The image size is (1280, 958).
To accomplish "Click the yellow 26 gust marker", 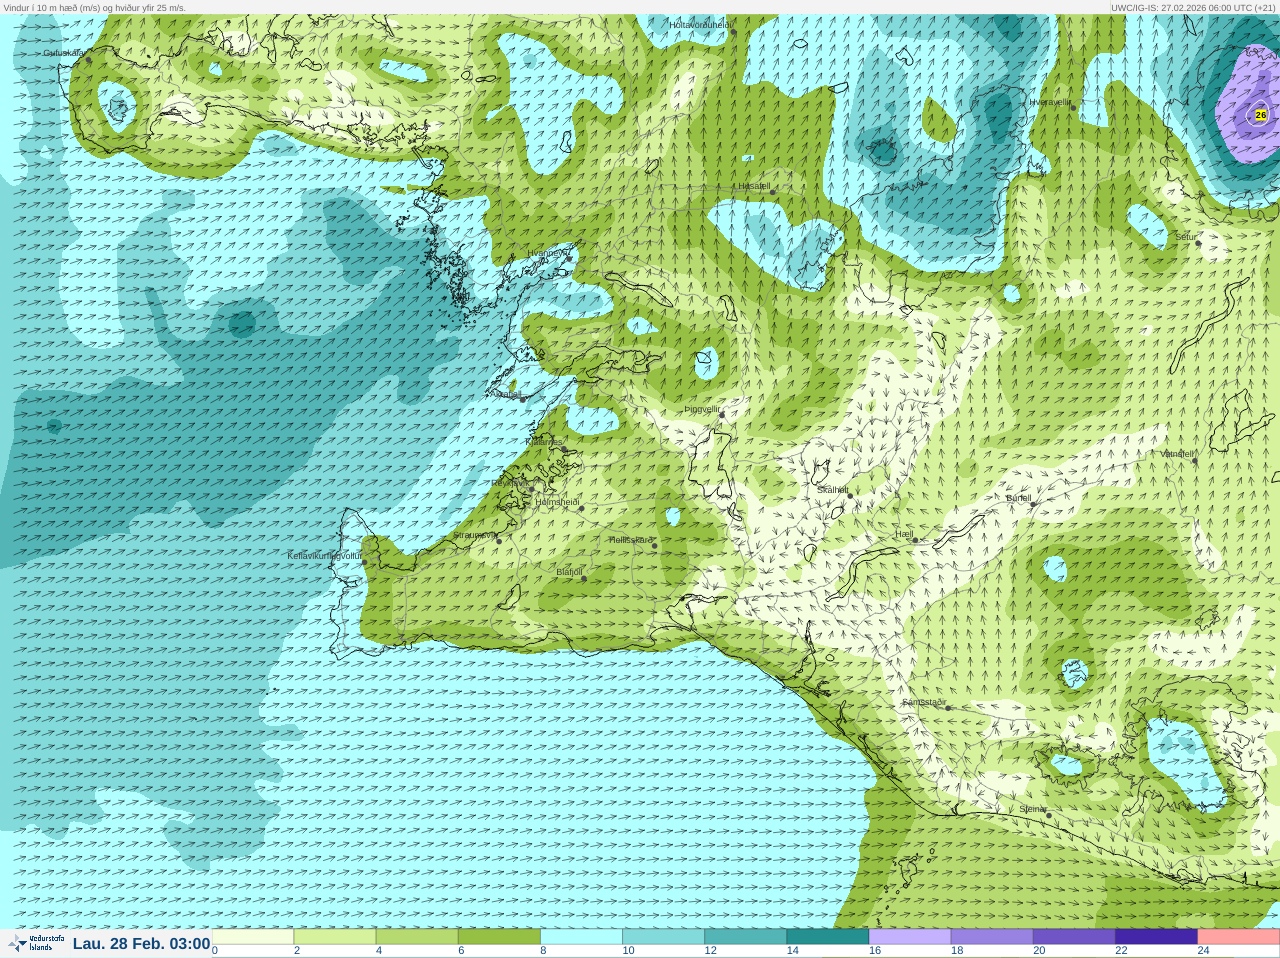I will pos(1260,115).
